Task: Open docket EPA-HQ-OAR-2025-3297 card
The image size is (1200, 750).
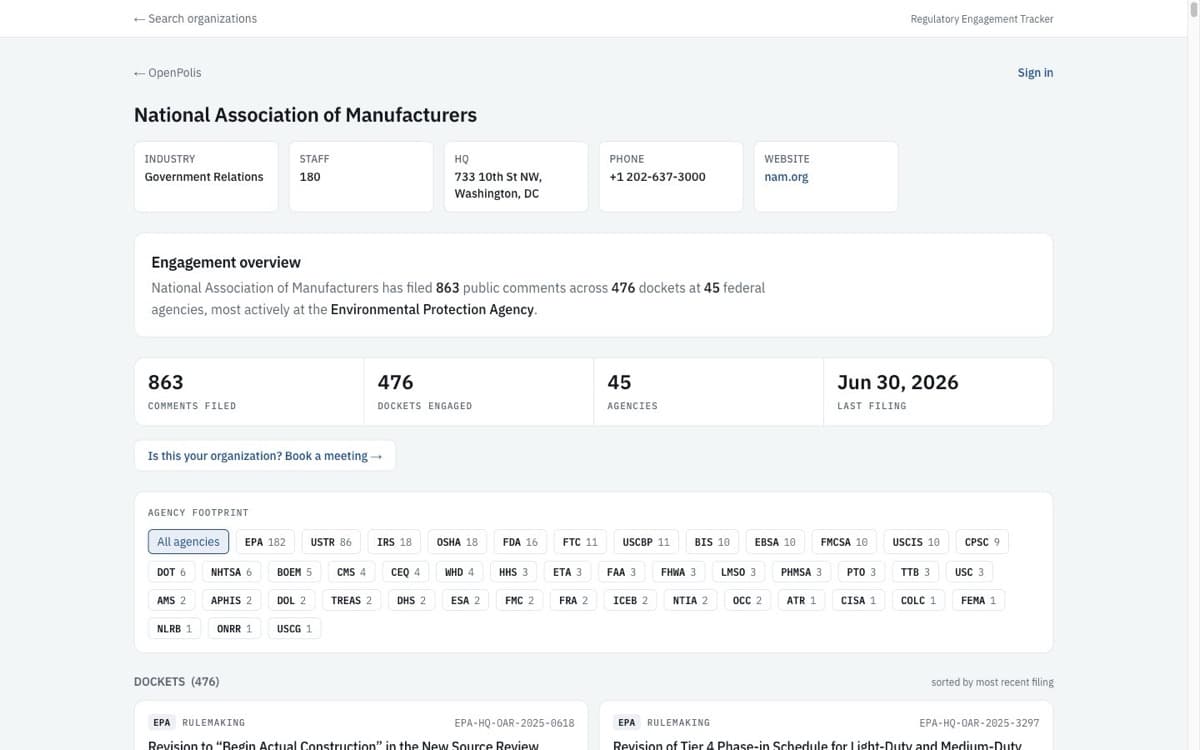Action: click(x=826, y=726)
